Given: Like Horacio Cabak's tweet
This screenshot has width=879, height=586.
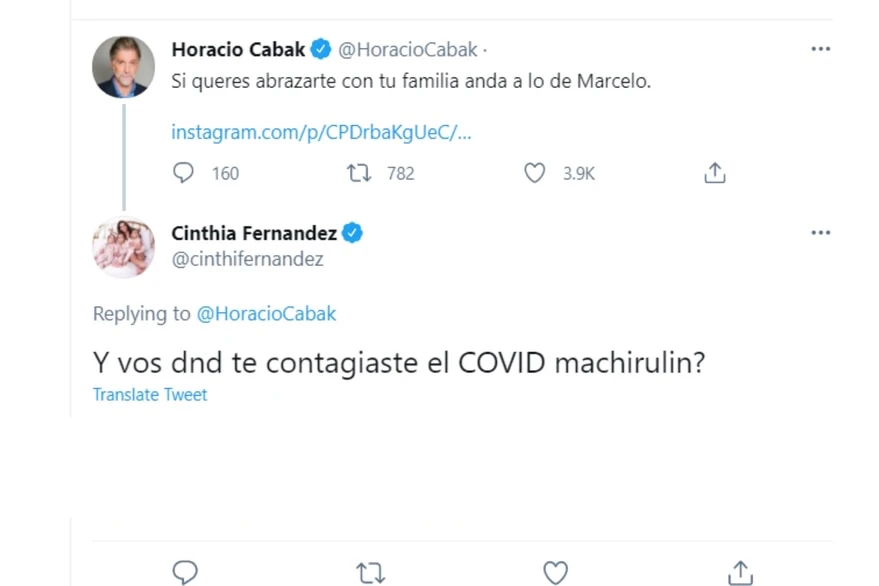Looking at the screenshot, I should pyautogui.click(x=535, y=173).
